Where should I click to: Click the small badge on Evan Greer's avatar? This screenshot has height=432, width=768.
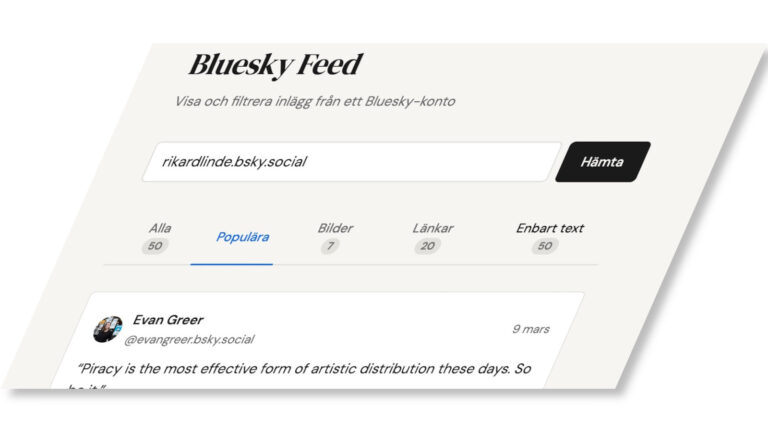117,327
